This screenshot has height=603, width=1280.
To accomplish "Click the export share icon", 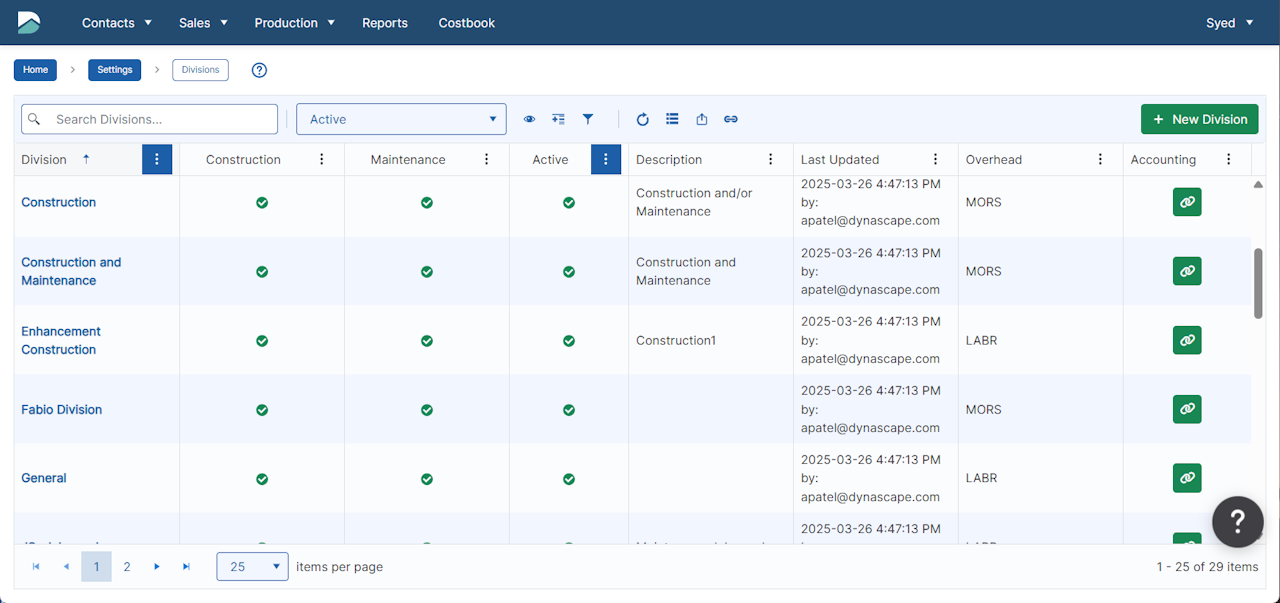I will tap(702, 119).
